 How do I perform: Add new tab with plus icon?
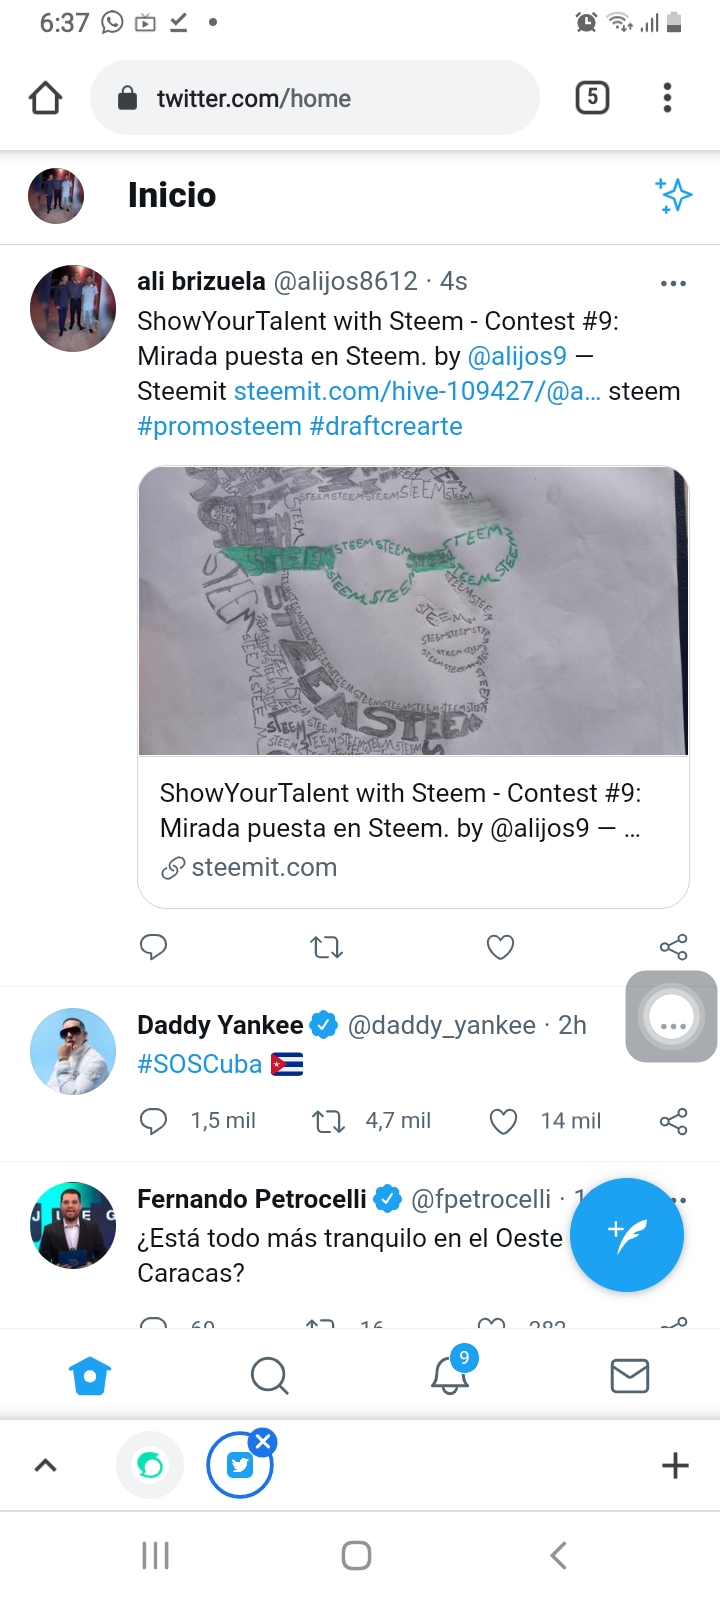pyautogui.click(x=675, y=1465)
